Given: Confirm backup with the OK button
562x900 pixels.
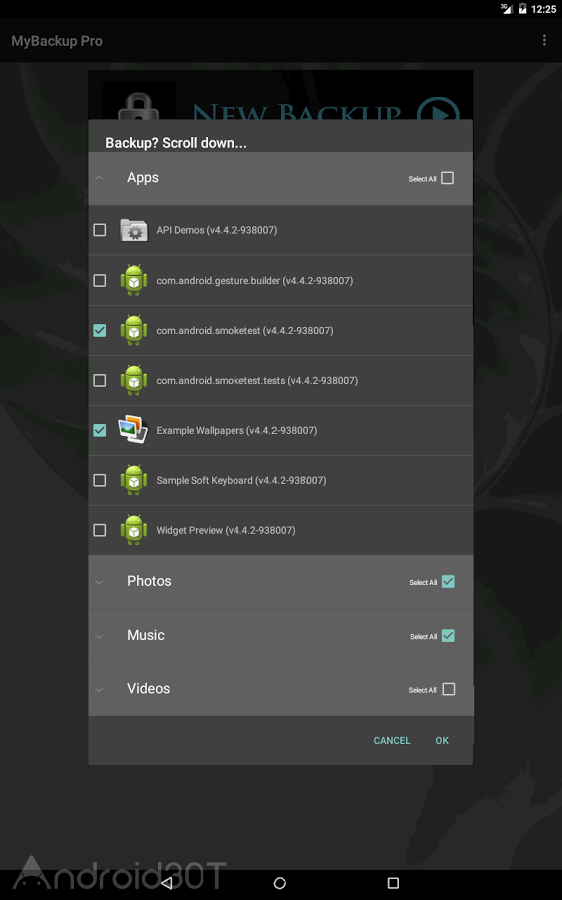Looking at the screenshot, I should tap(442, 740).
